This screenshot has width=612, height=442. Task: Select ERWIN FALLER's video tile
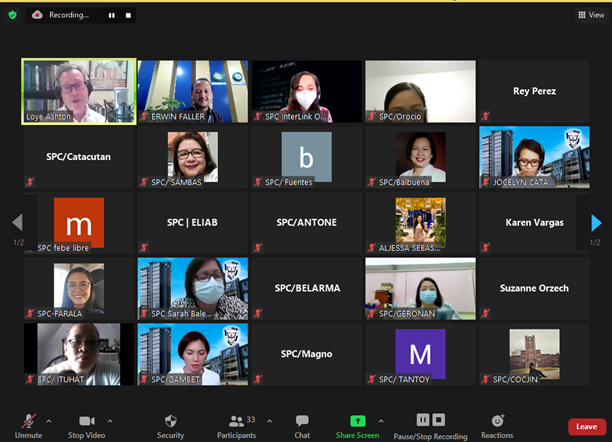coord(193,91)
